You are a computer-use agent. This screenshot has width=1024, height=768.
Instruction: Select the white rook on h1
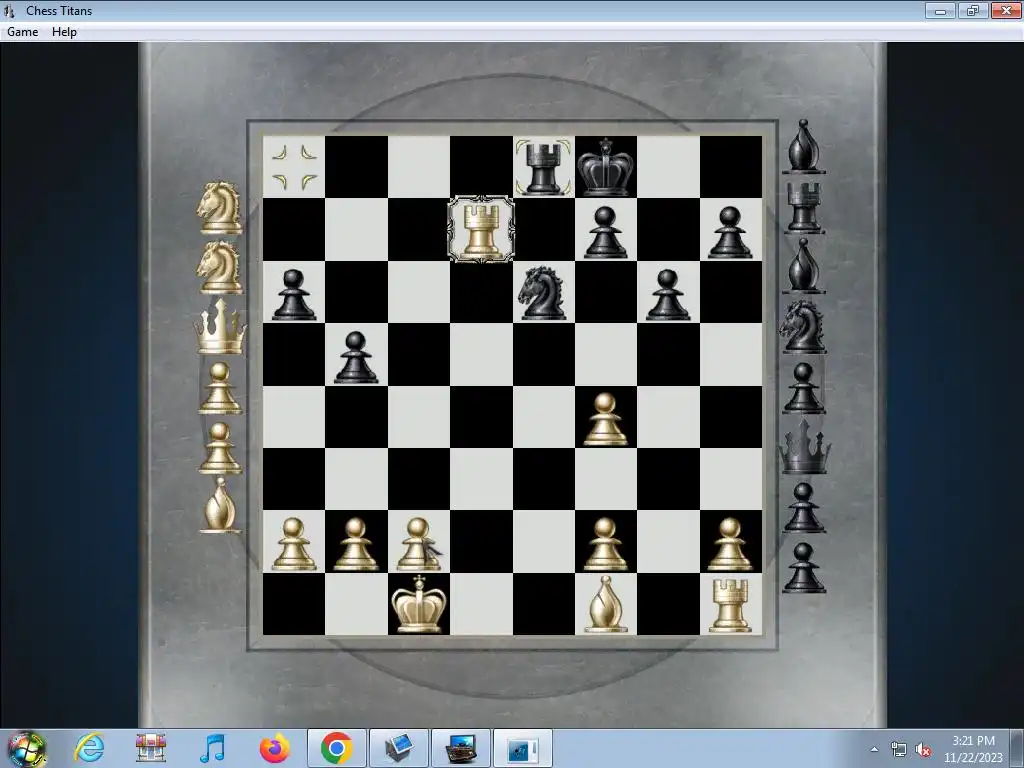click(730, 605)
